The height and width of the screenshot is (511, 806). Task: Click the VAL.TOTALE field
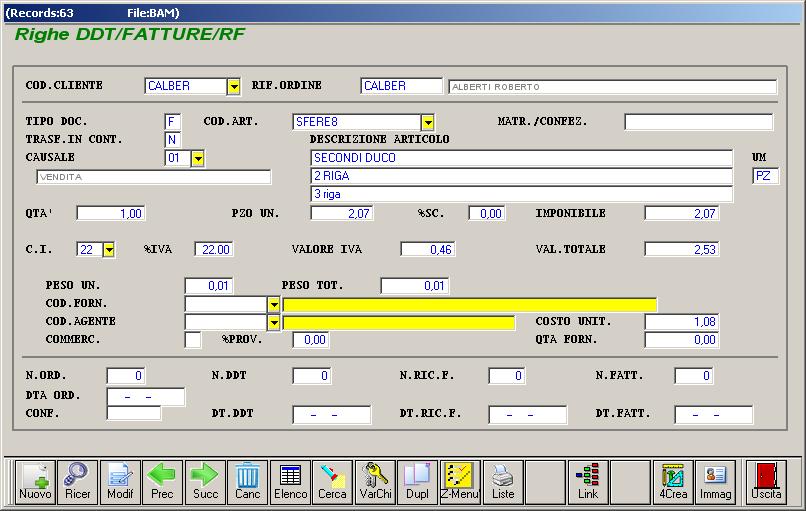[682, 250]
